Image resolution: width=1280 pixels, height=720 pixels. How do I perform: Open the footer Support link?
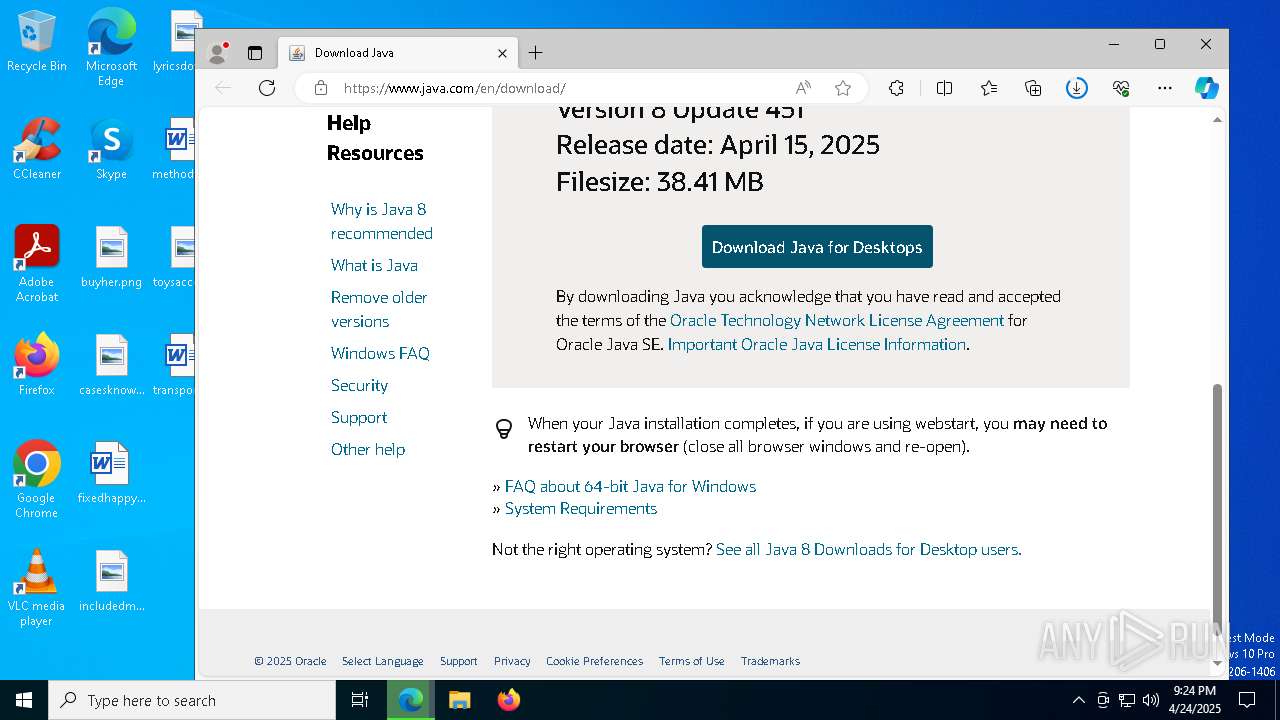coord(459,661)
